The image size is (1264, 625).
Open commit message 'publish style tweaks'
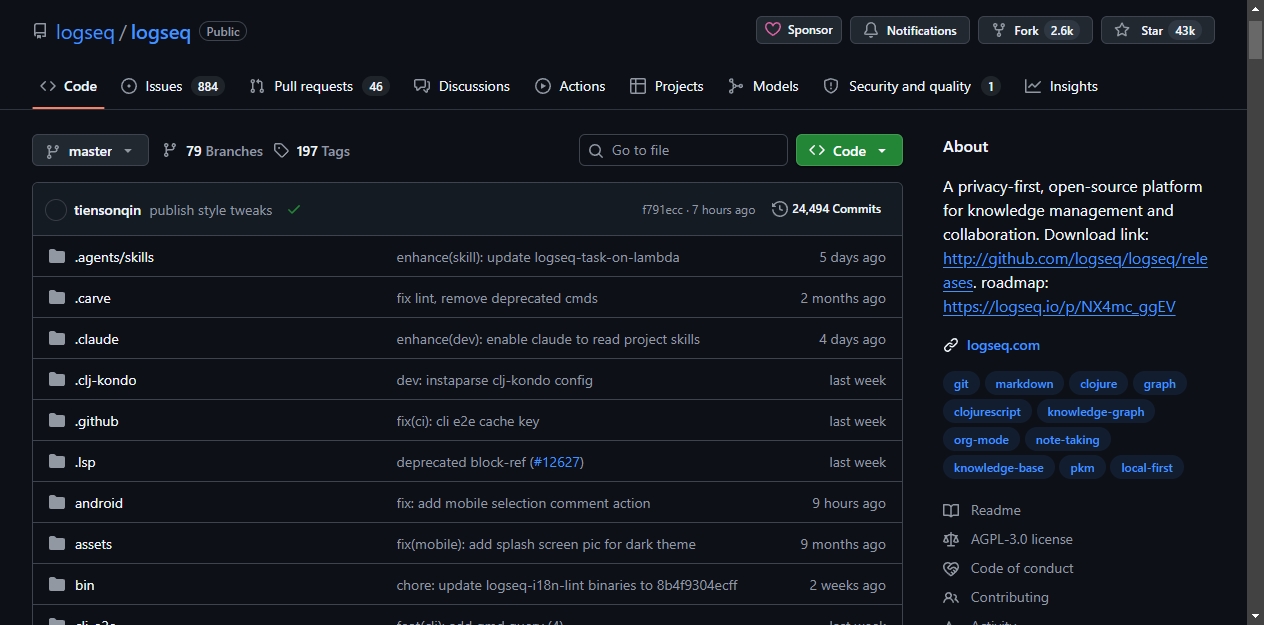(211, 210)
